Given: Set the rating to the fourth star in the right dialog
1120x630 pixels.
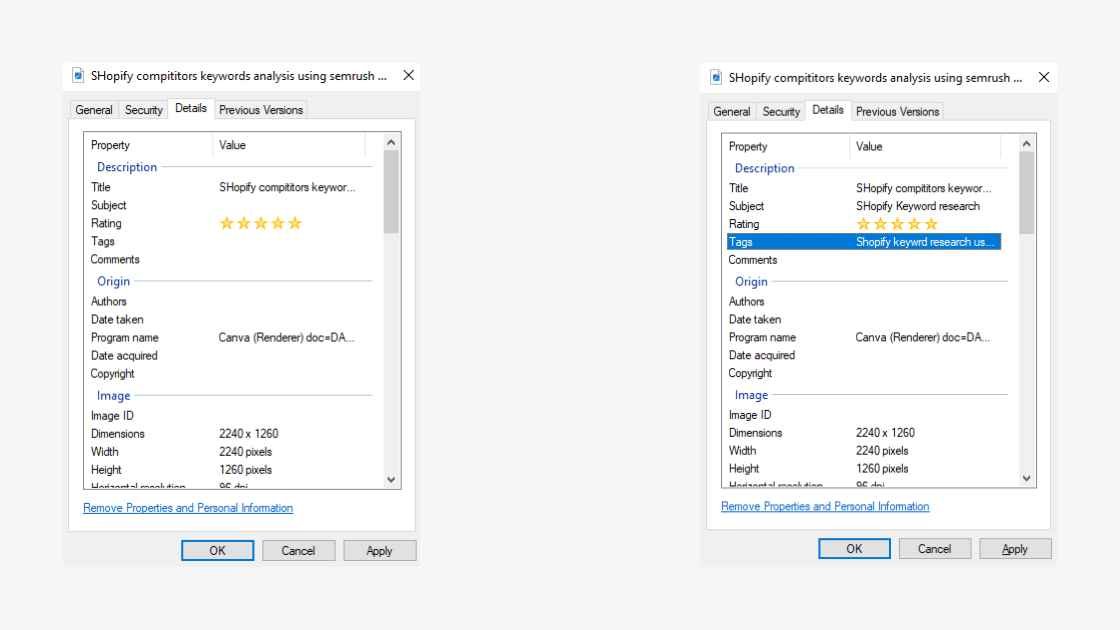Looking at the screenshot, I should click(x=914, y=224).
